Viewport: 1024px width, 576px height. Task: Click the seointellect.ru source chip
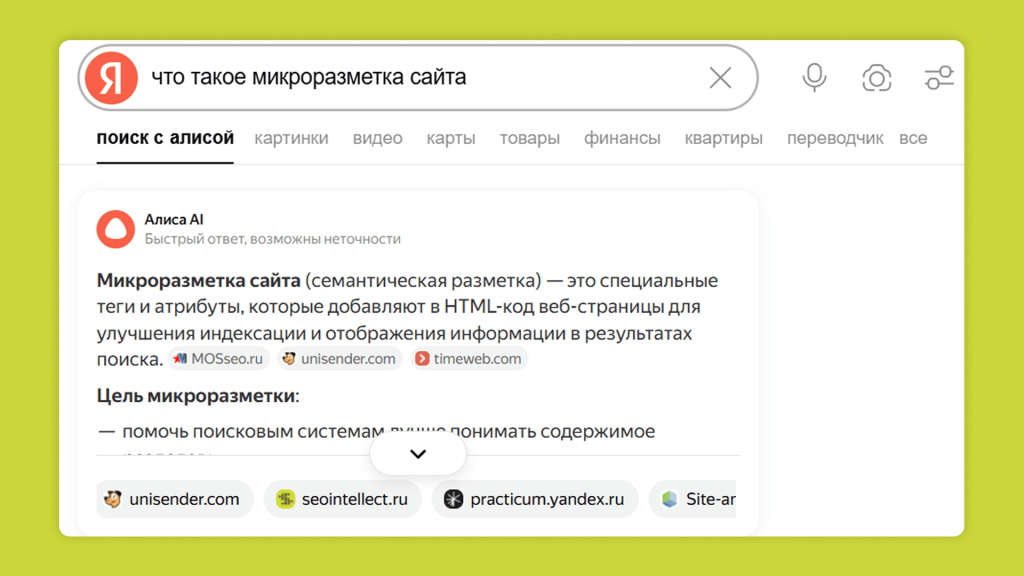click(x=343, y=499)
